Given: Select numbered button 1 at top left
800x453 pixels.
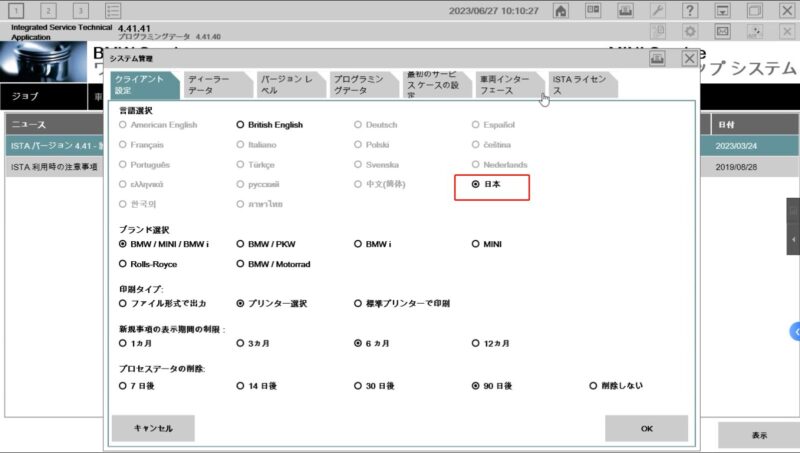Looking at the screenshot, I should tap(16, 11).
